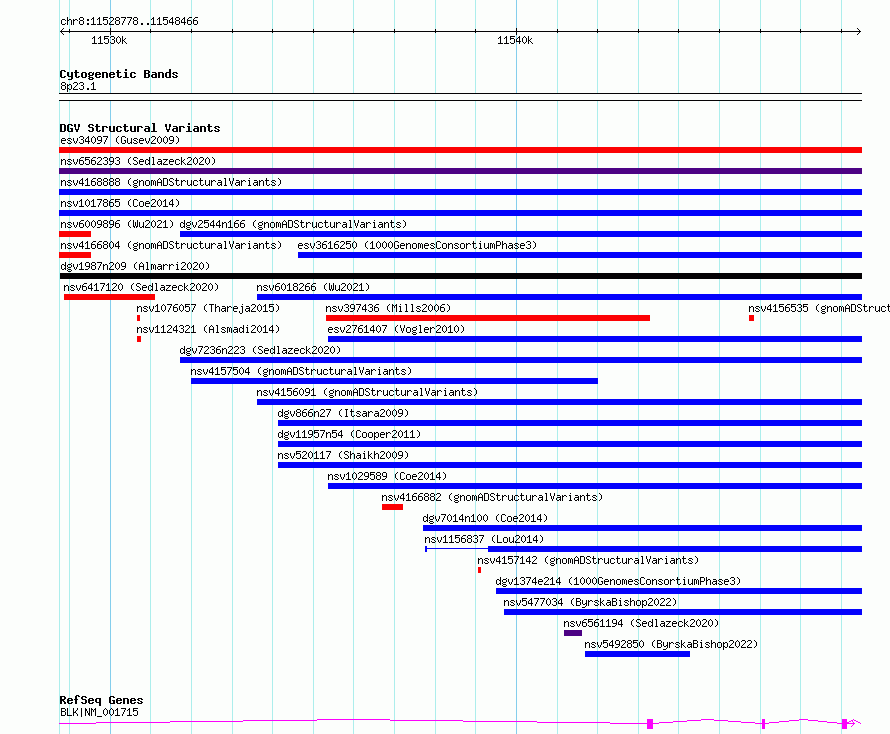Screen dimensions: 890x734
Task: Select the 8p23.1 cytogenetic band label
Action: tap(78, 86)
